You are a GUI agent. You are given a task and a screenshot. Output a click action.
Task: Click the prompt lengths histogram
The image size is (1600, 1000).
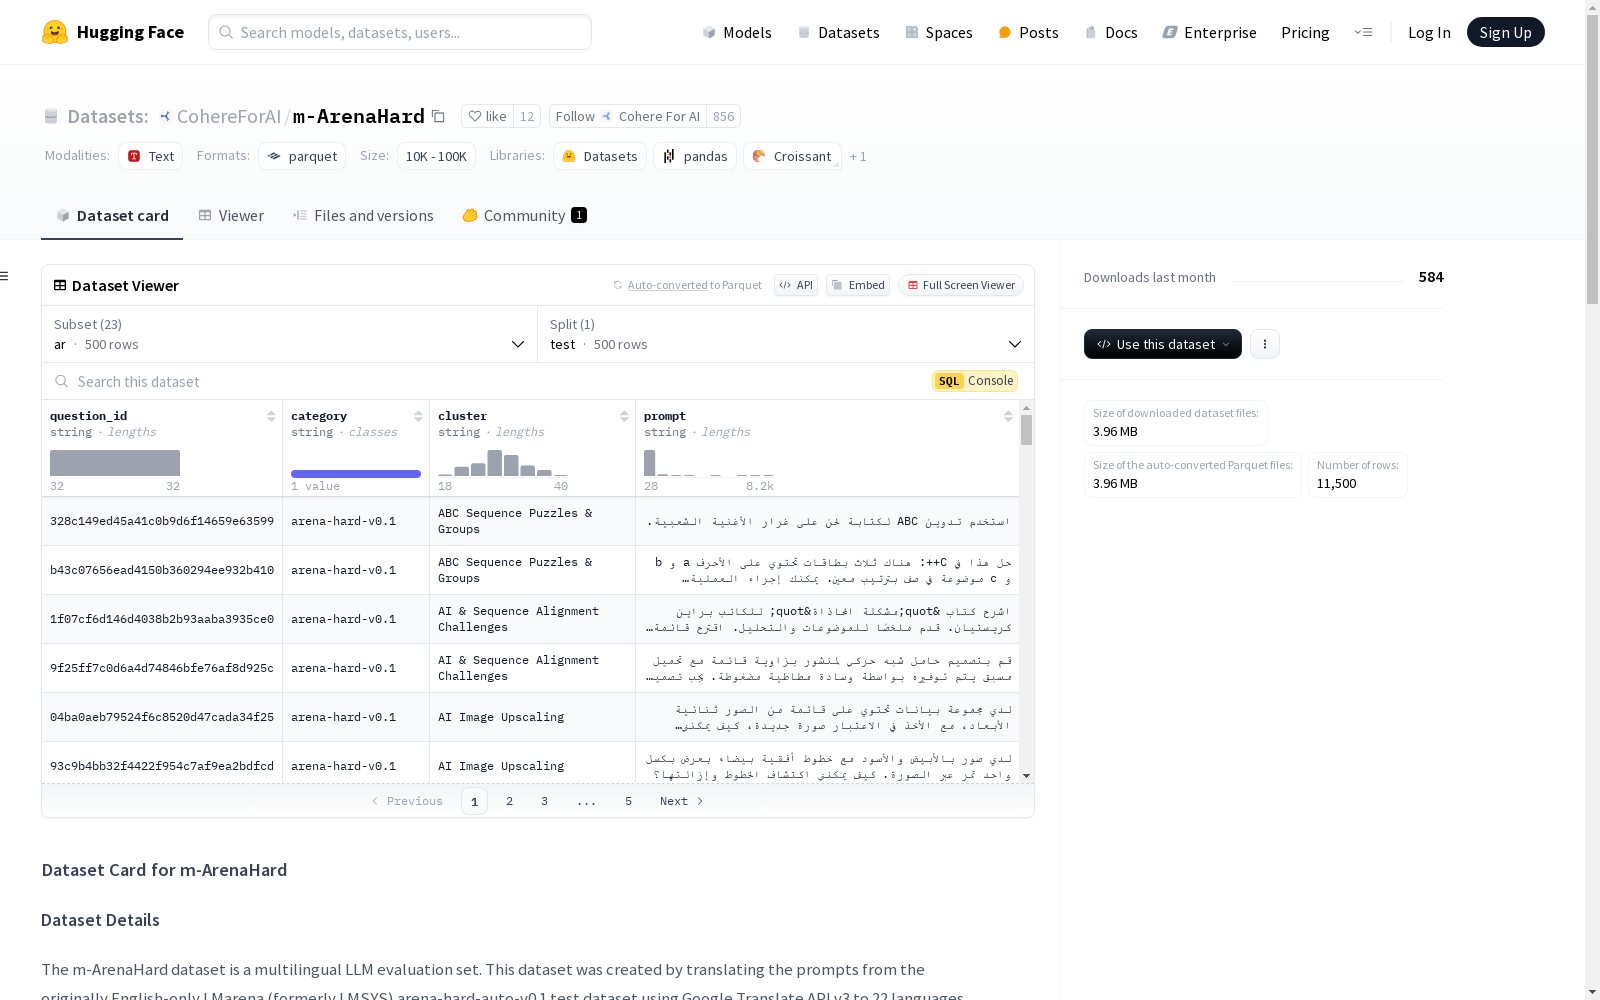click(709, 463)
